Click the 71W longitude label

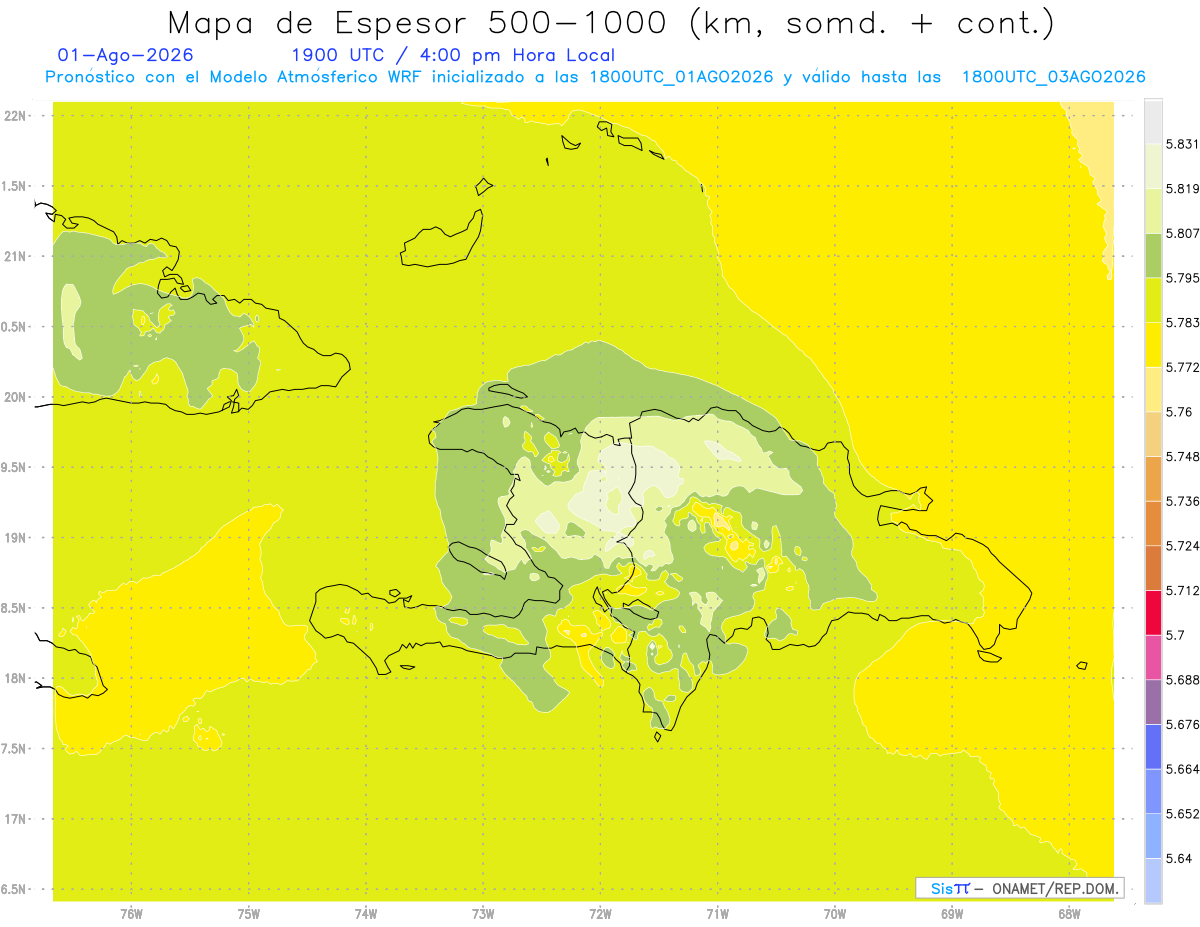click(717, 913)
